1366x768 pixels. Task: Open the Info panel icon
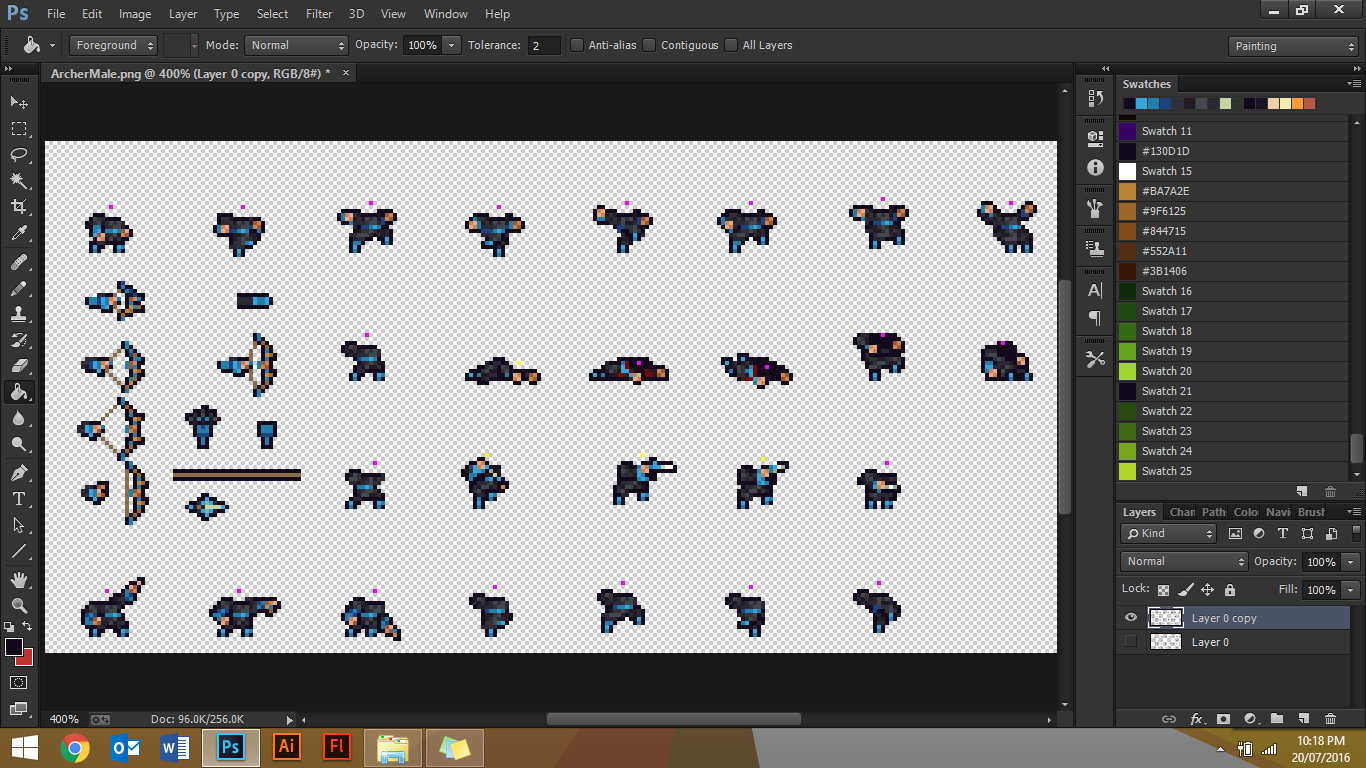[1095, 168]
